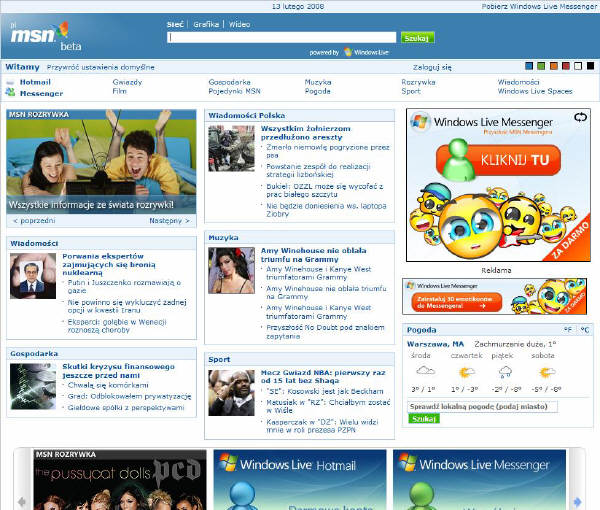
Task: Open headline Skutki kryzysu finansowego
Action: 118,371
